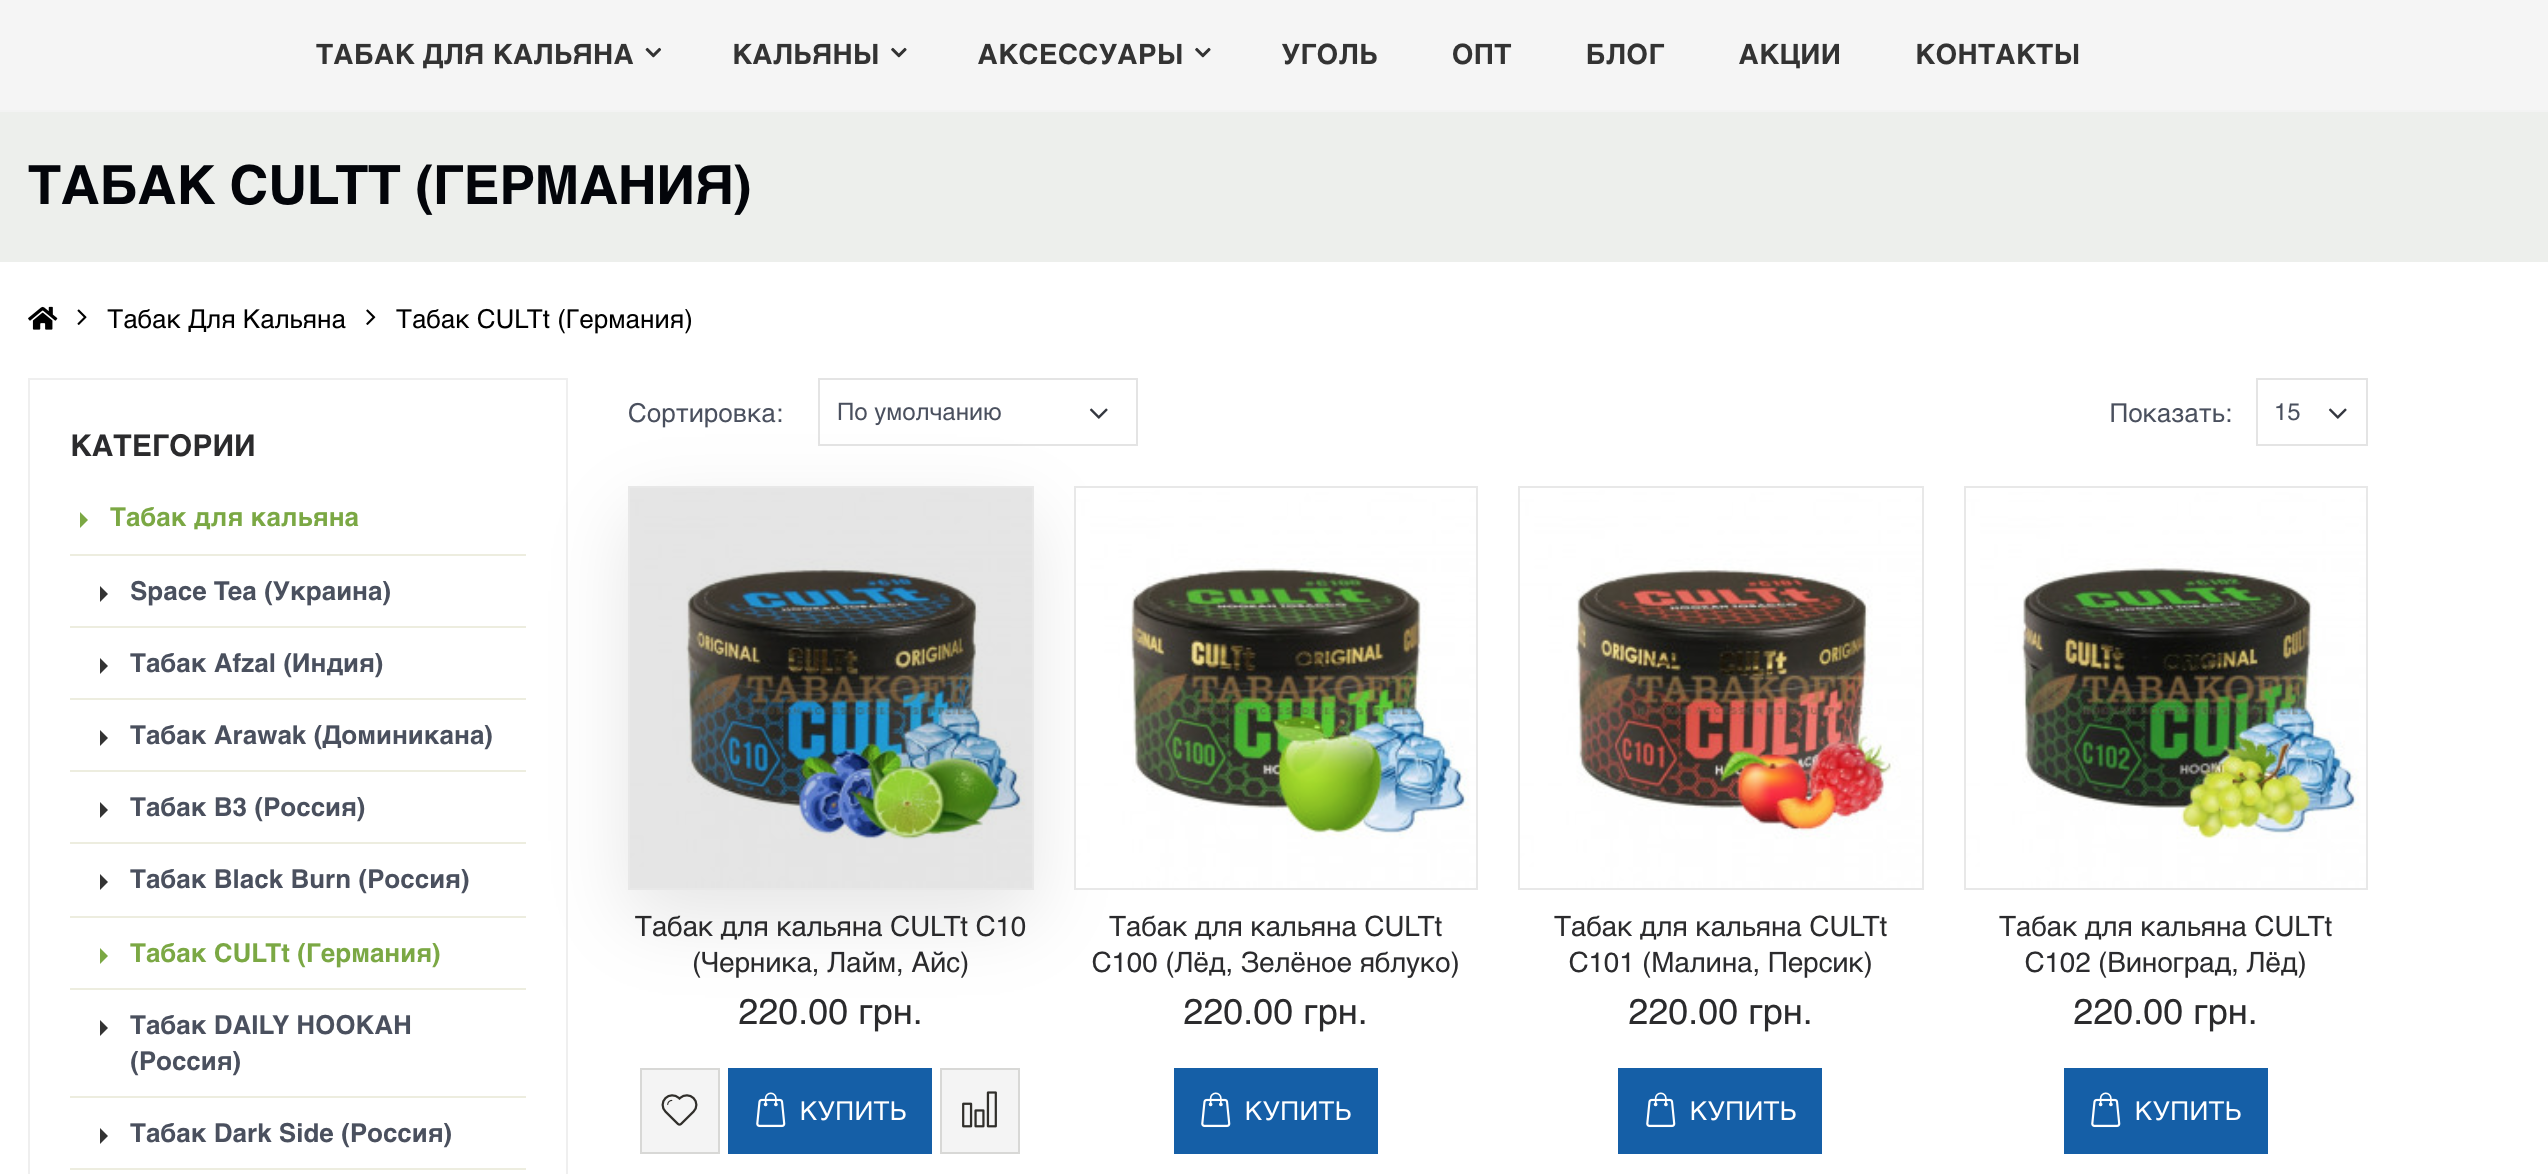This screenshot has height=1174, width=2548.
Task: Click the home icon in breadcrumbs
Action: [43, 319]
